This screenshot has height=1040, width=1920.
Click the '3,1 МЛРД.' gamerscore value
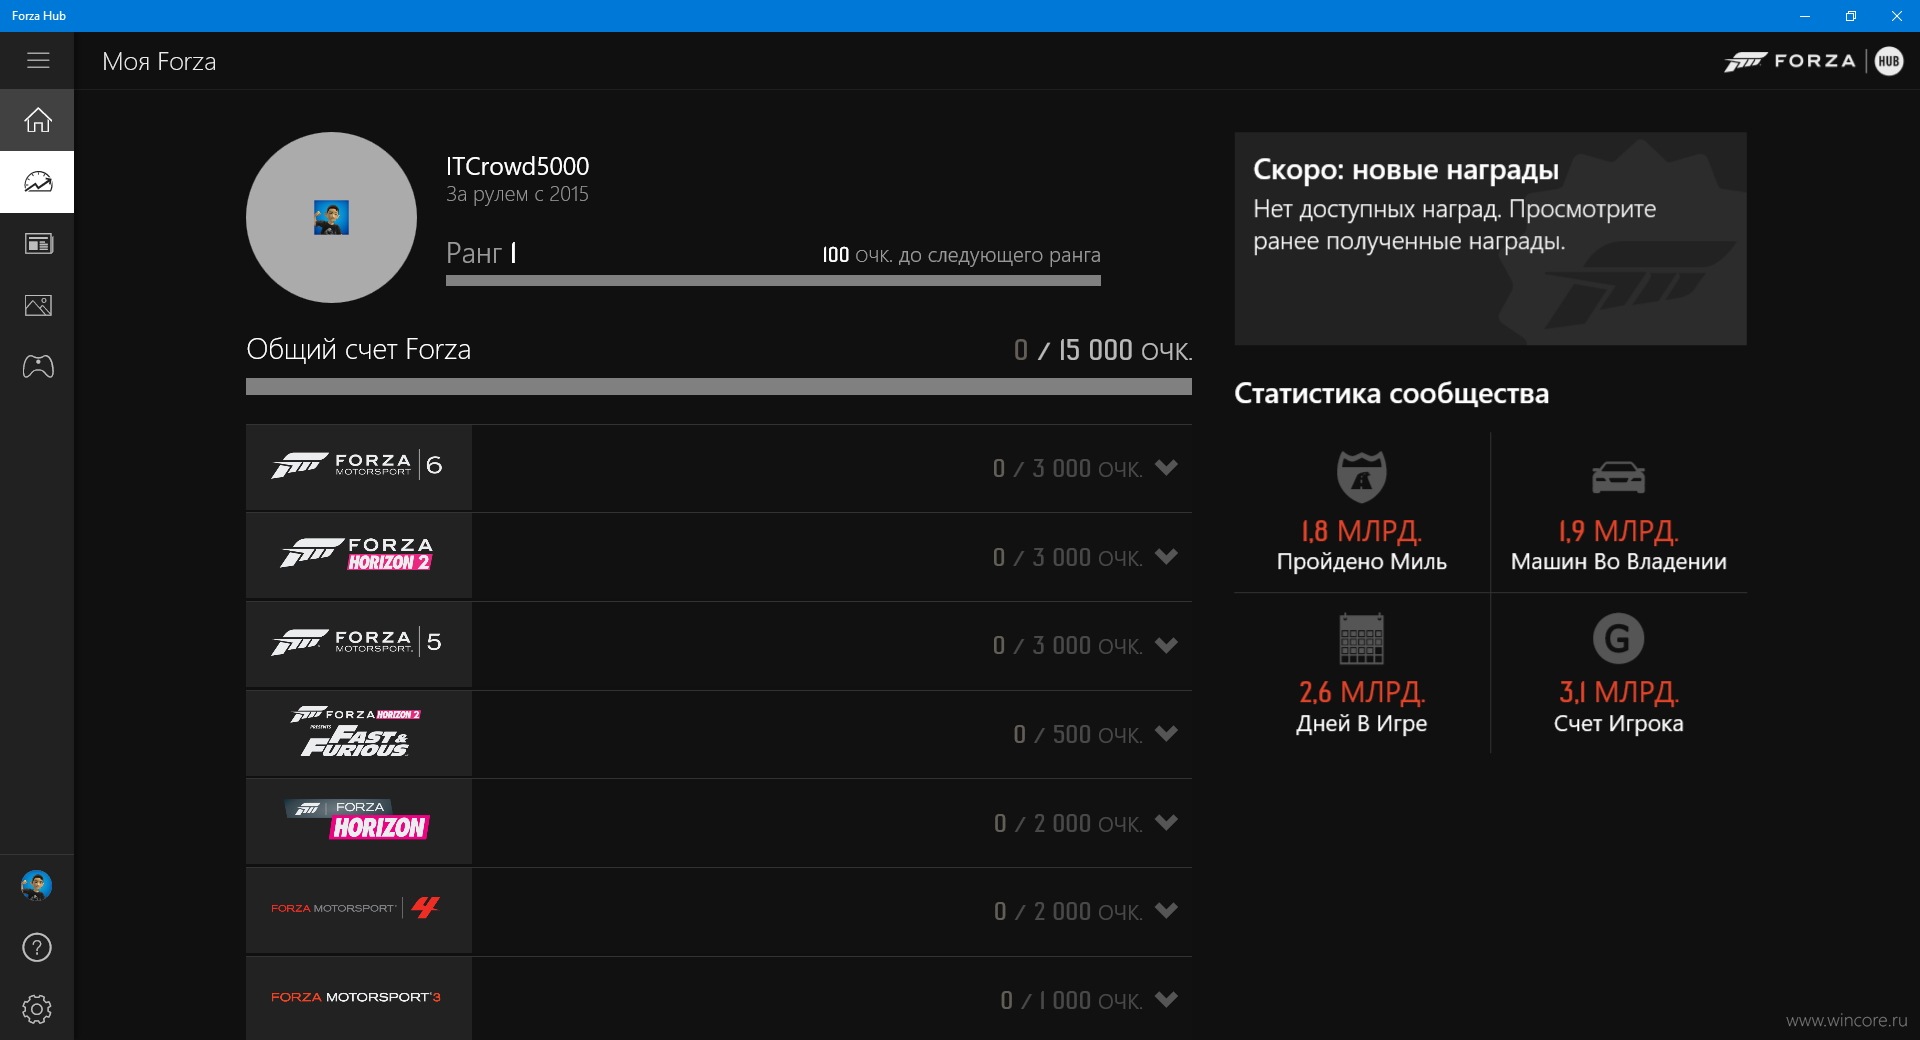coord(1618,692)
